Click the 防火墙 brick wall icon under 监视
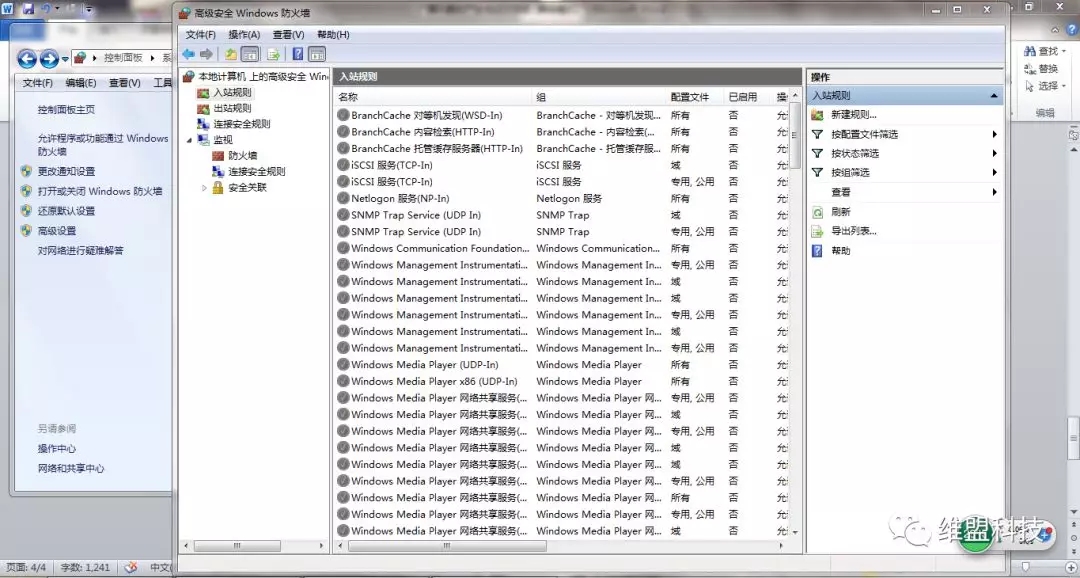The width and height of the screenshot is (1080, 578). pyautogui.click(x=218, y=156)
